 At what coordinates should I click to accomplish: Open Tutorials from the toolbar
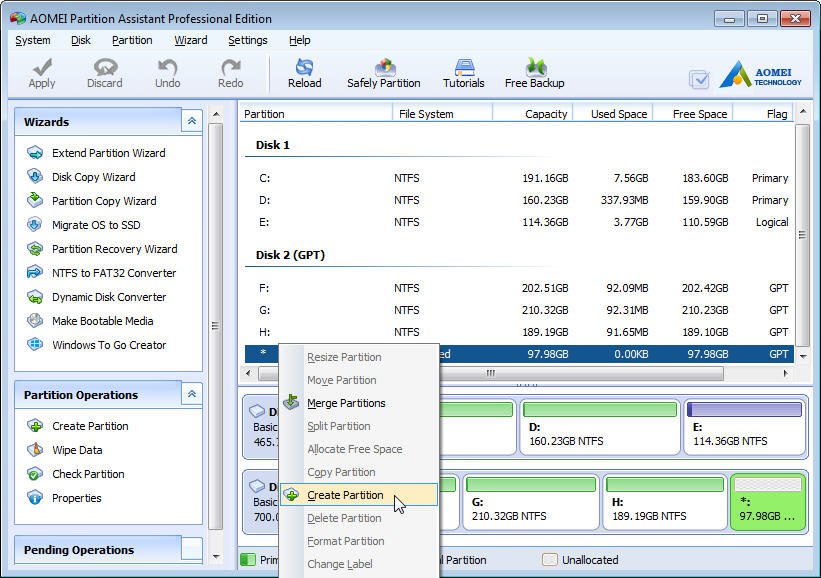click(x=463, y=73)
